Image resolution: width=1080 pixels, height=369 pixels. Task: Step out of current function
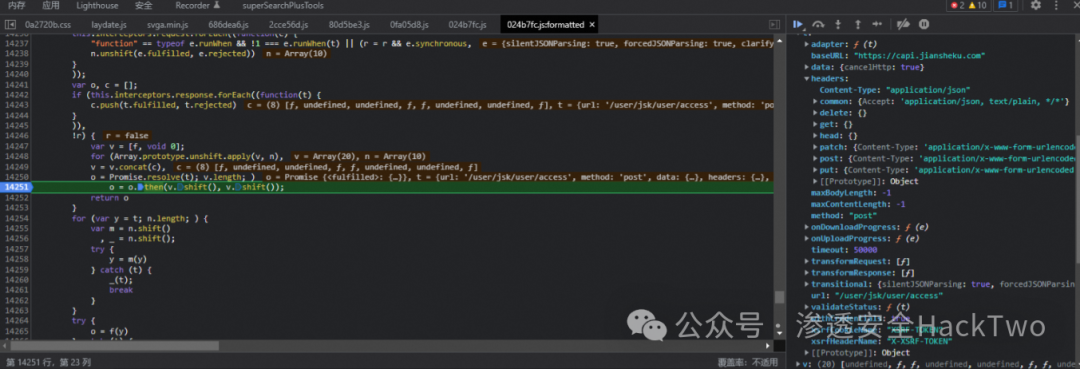click(858, 24)
